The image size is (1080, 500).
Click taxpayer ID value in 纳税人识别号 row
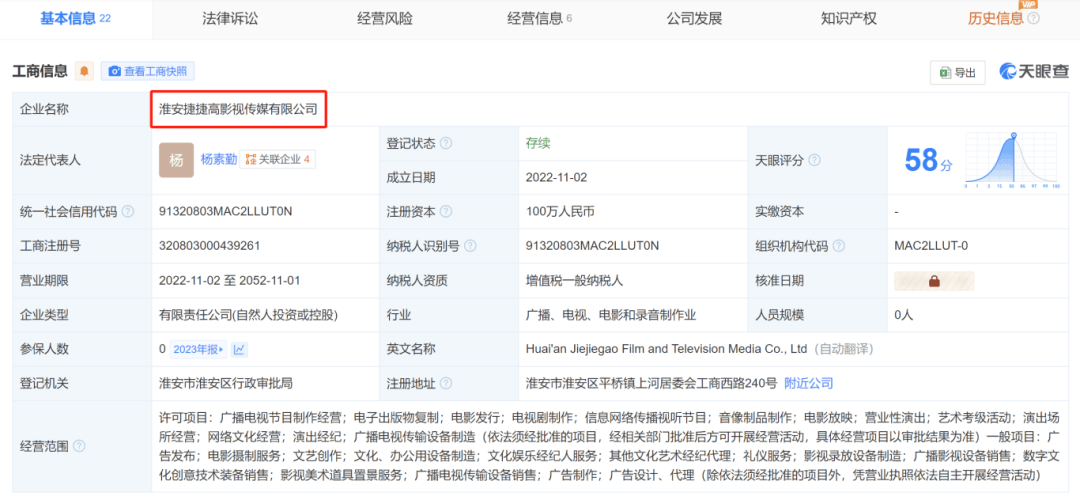pos(592,246)
